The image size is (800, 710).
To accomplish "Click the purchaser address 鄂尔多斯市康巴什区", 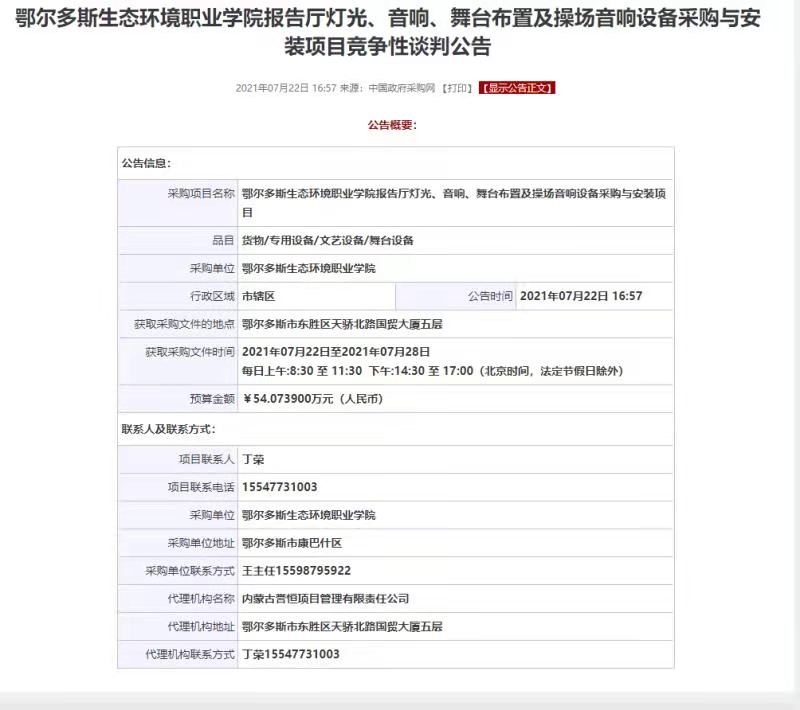I will click(292, 543).
